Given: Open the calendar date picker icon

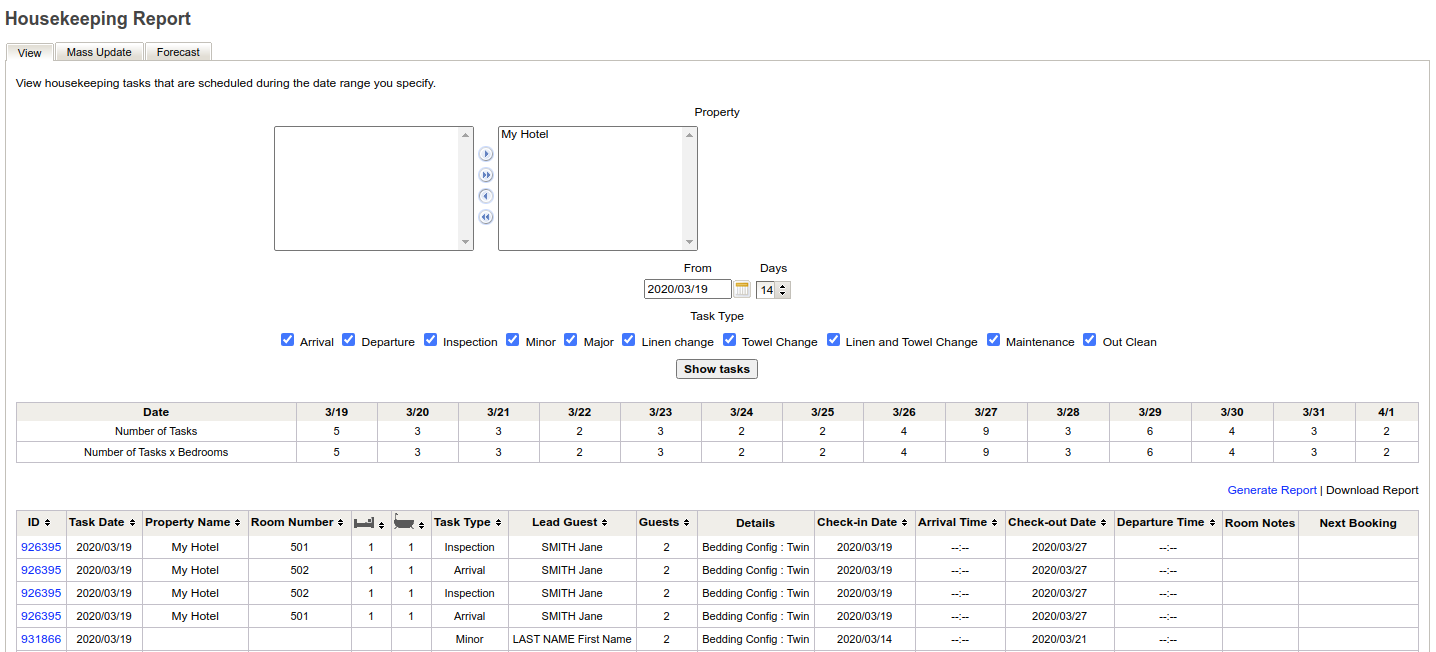Looking at the screenshot, I should (x=742, y=289).
